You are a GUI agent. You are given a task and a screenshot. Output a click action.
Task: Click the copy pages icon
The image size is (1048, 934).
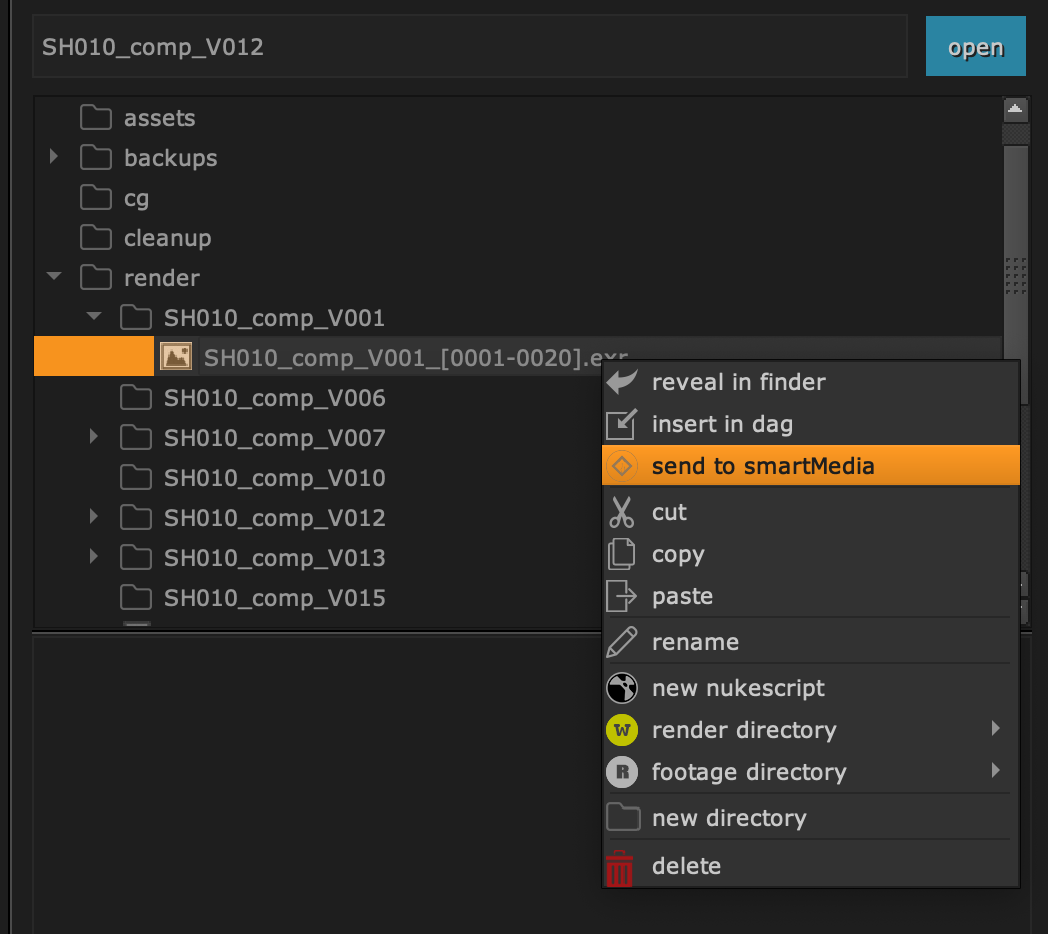click(622, 554)
